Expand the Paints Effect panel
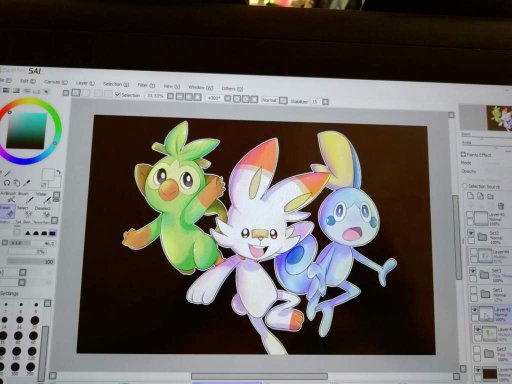Screen dimensions: 512x384 [463, 154]
